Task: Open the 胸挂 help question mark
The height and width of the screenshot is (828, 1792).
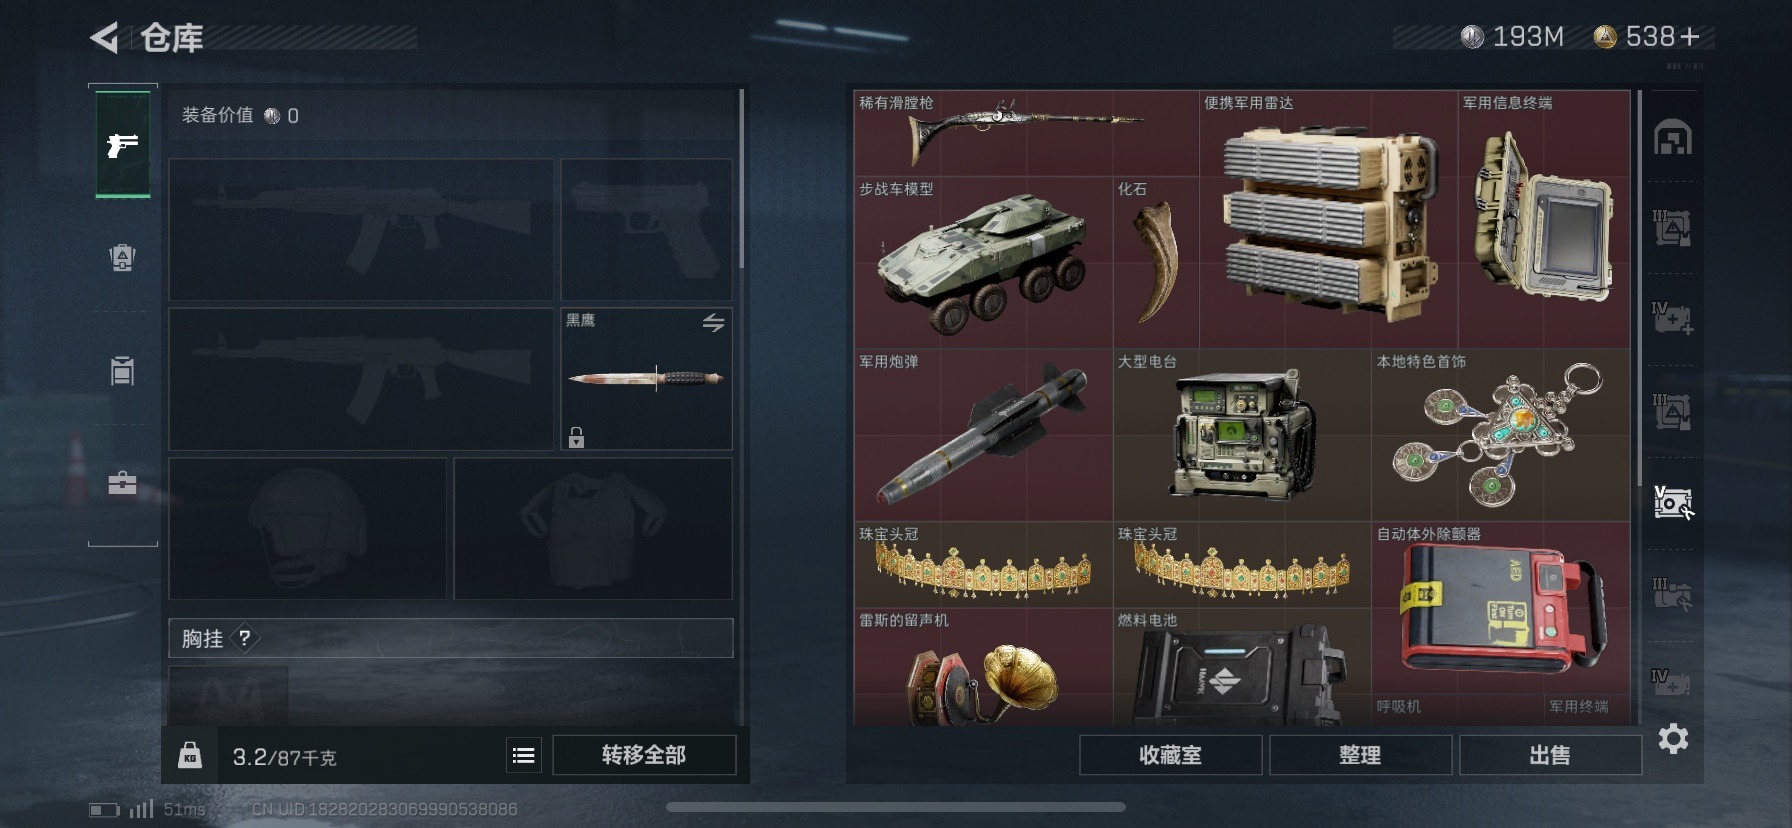Action: pyautogui.click(x=245, y=638)
